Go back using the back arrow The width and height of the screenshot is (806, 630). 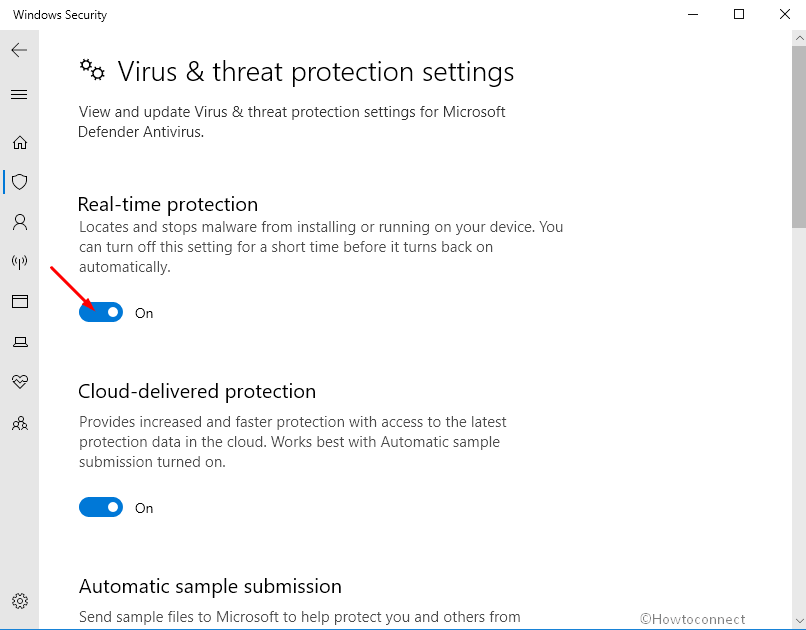[19, 50]
